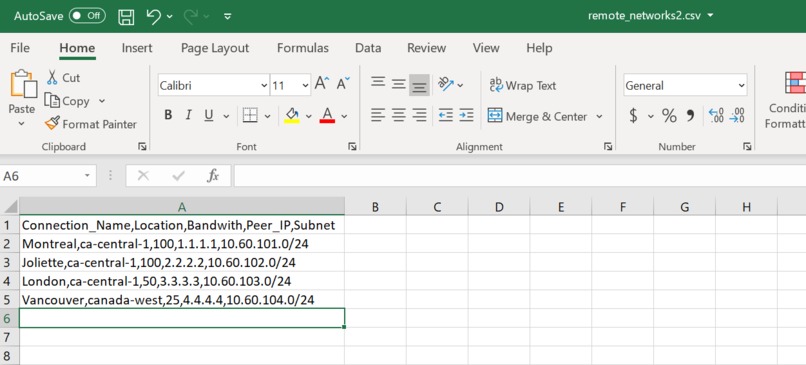Viewport: 806px width, 365px height.
Task: Click Top Align icon
Action: 378,83
